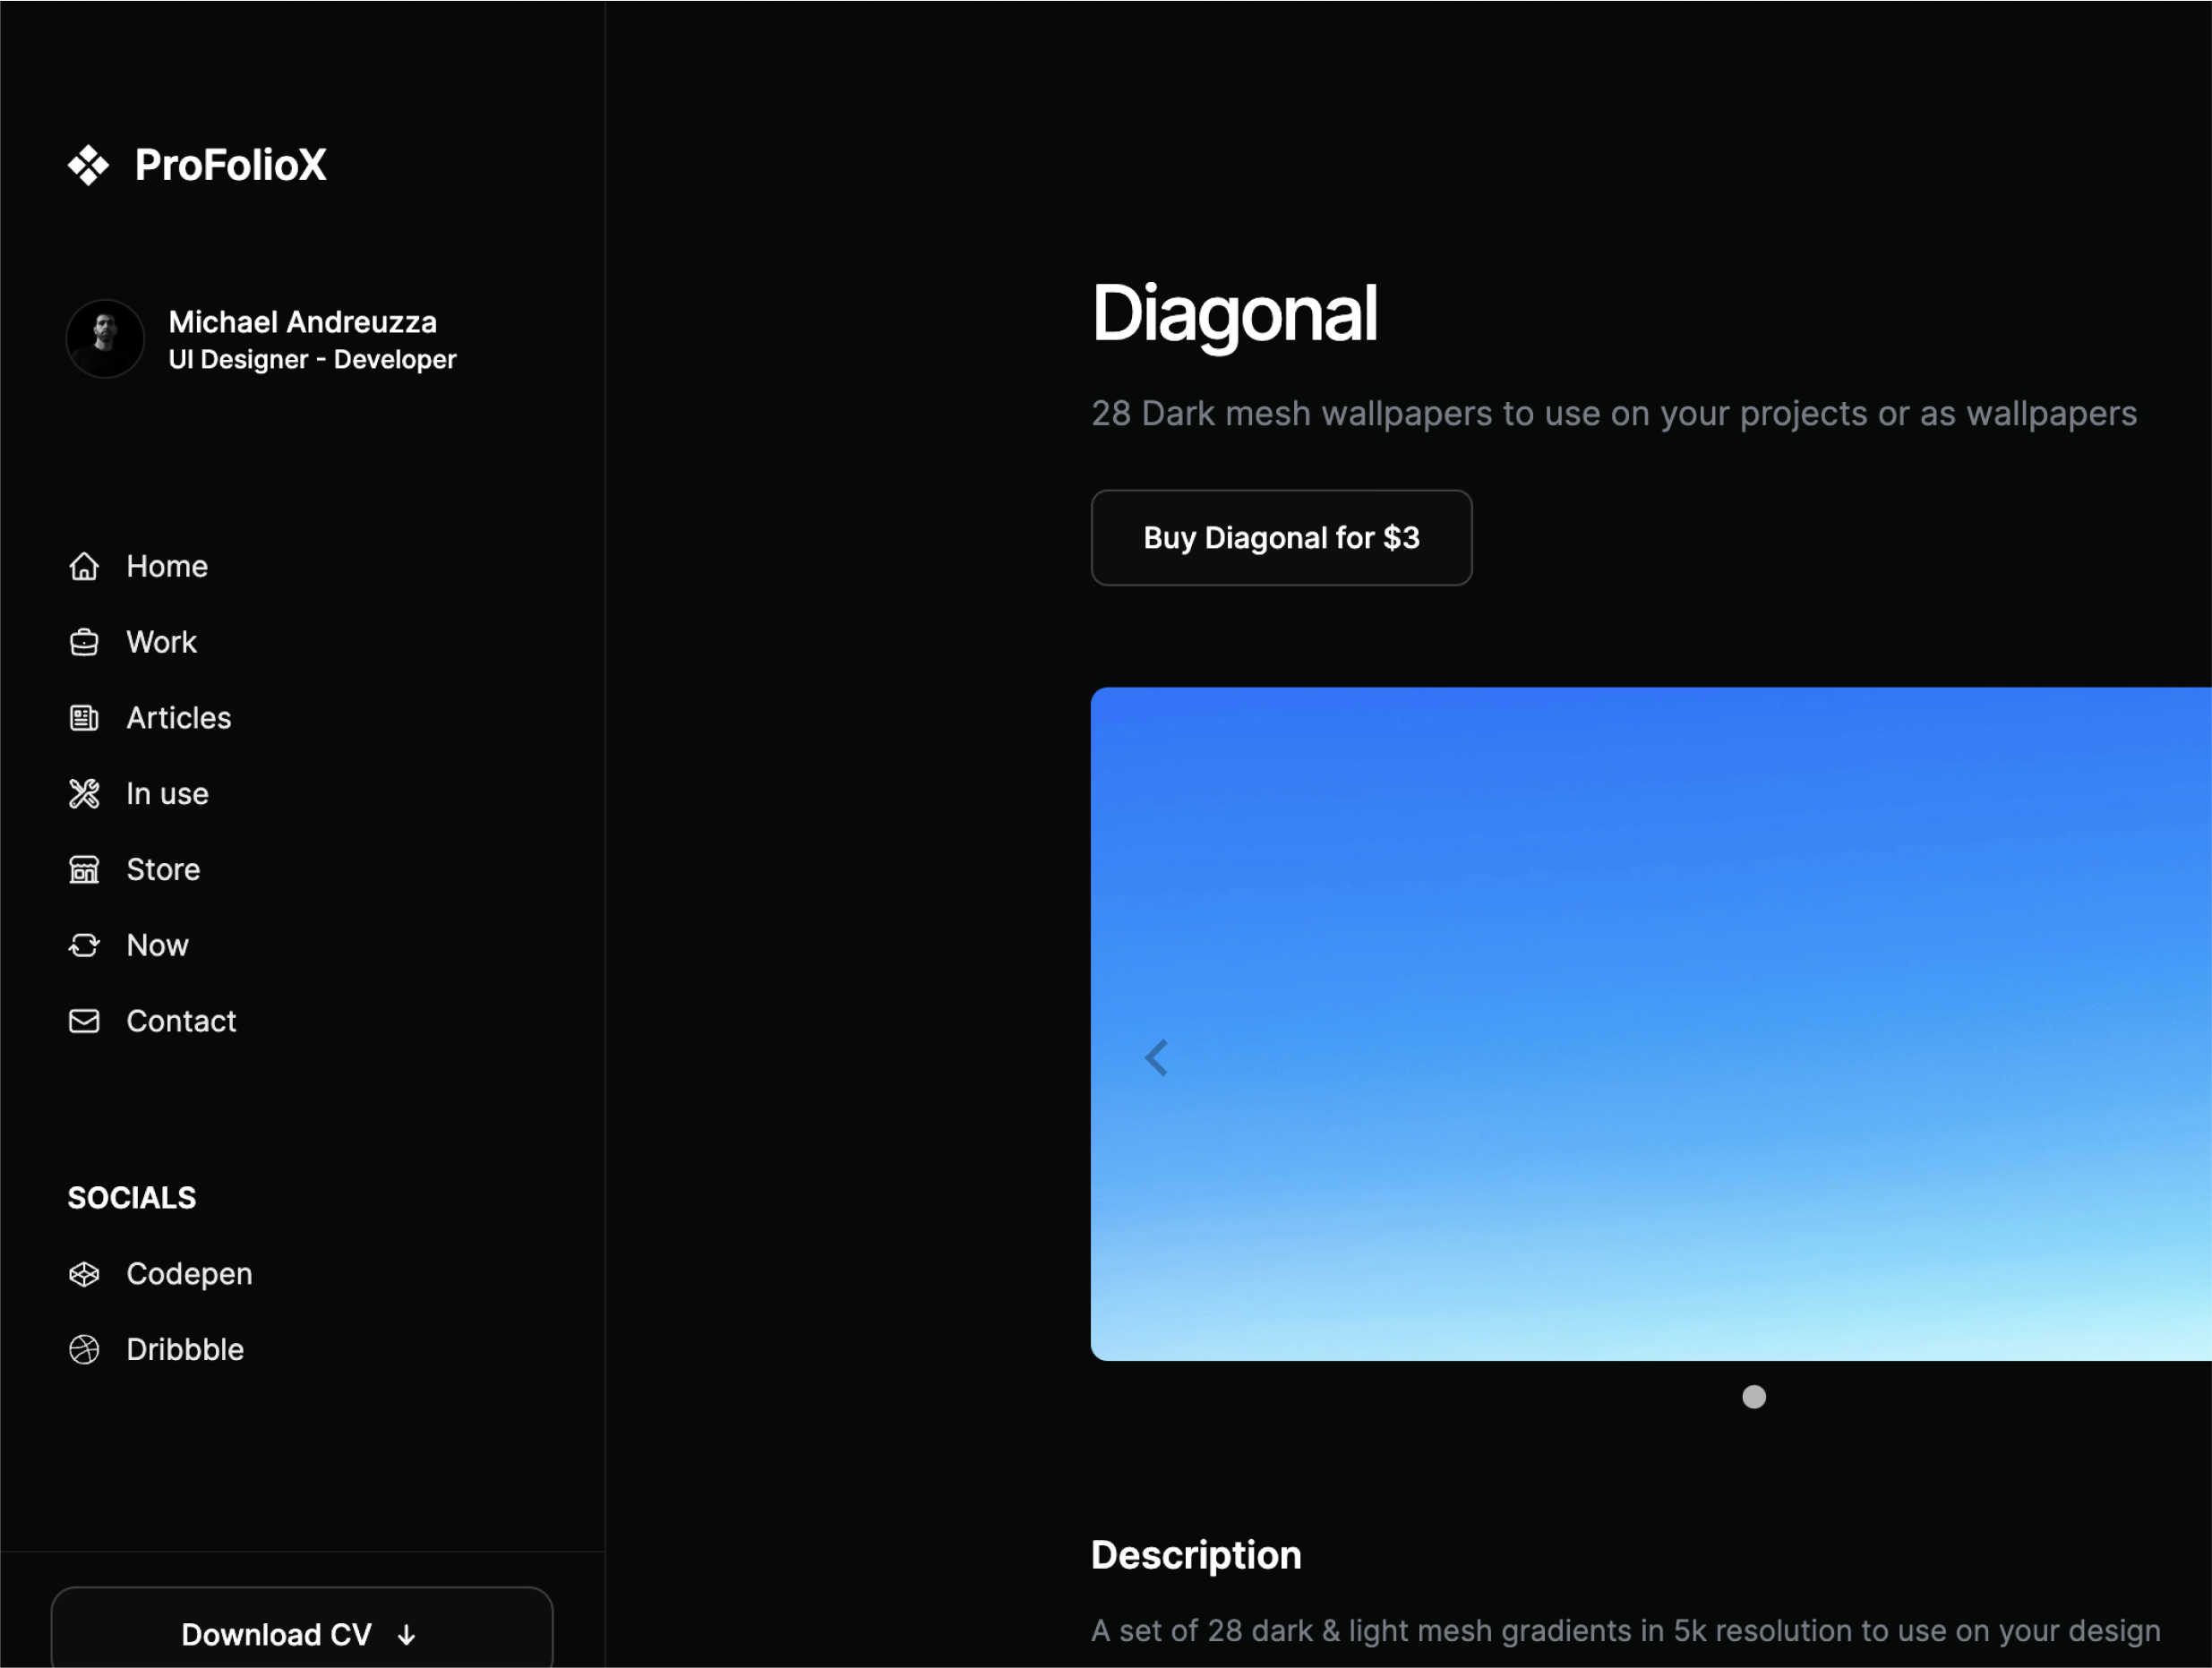
Task: Click Buy Diagonal for $3 button
Action: (x=1281, y=538)
